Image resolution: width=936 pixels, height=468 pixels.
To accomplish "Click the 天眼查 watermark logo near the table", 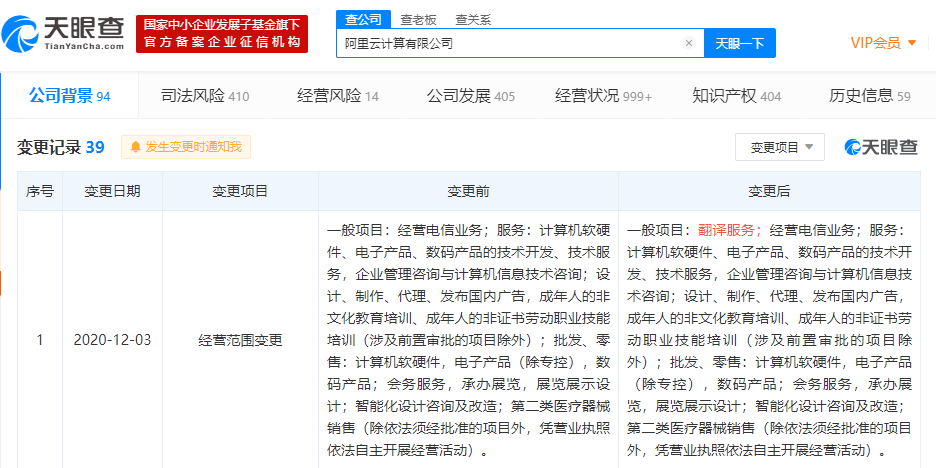I will 880,147.
